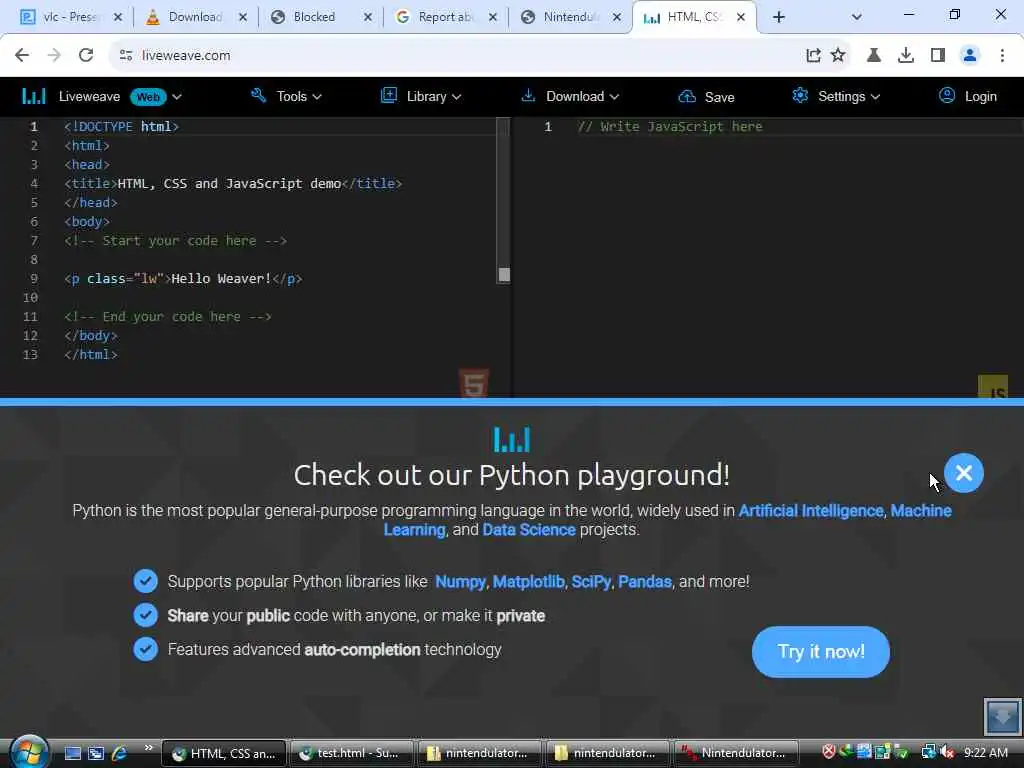
Task: Click the Save button
Action: [x=719, y=97]
